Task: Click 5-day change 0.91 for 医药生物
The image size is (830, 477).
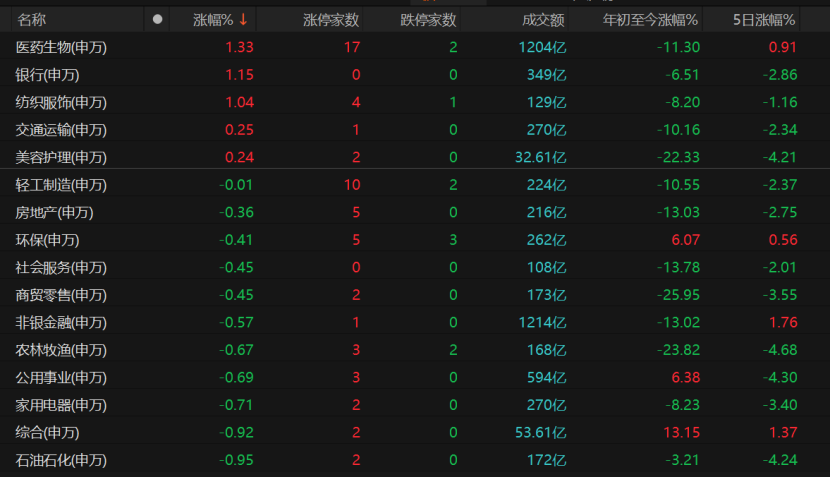Action: click(x=783, y=47)
